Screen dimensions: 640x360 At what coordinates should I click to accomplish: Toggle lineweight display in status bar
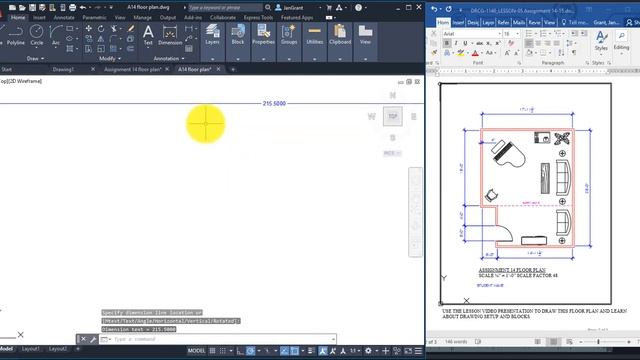pos(311,351)
